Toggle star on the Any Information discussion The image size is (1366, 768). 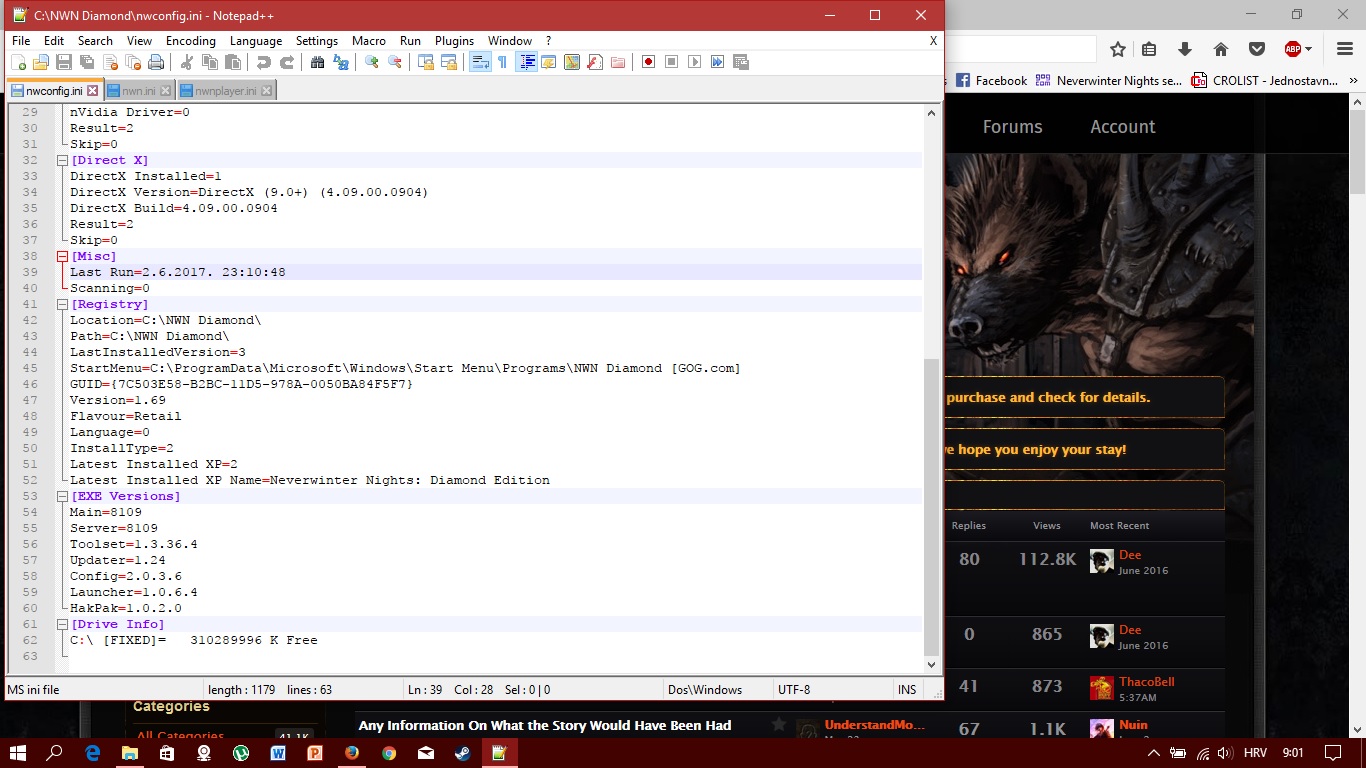coord(779,725)
